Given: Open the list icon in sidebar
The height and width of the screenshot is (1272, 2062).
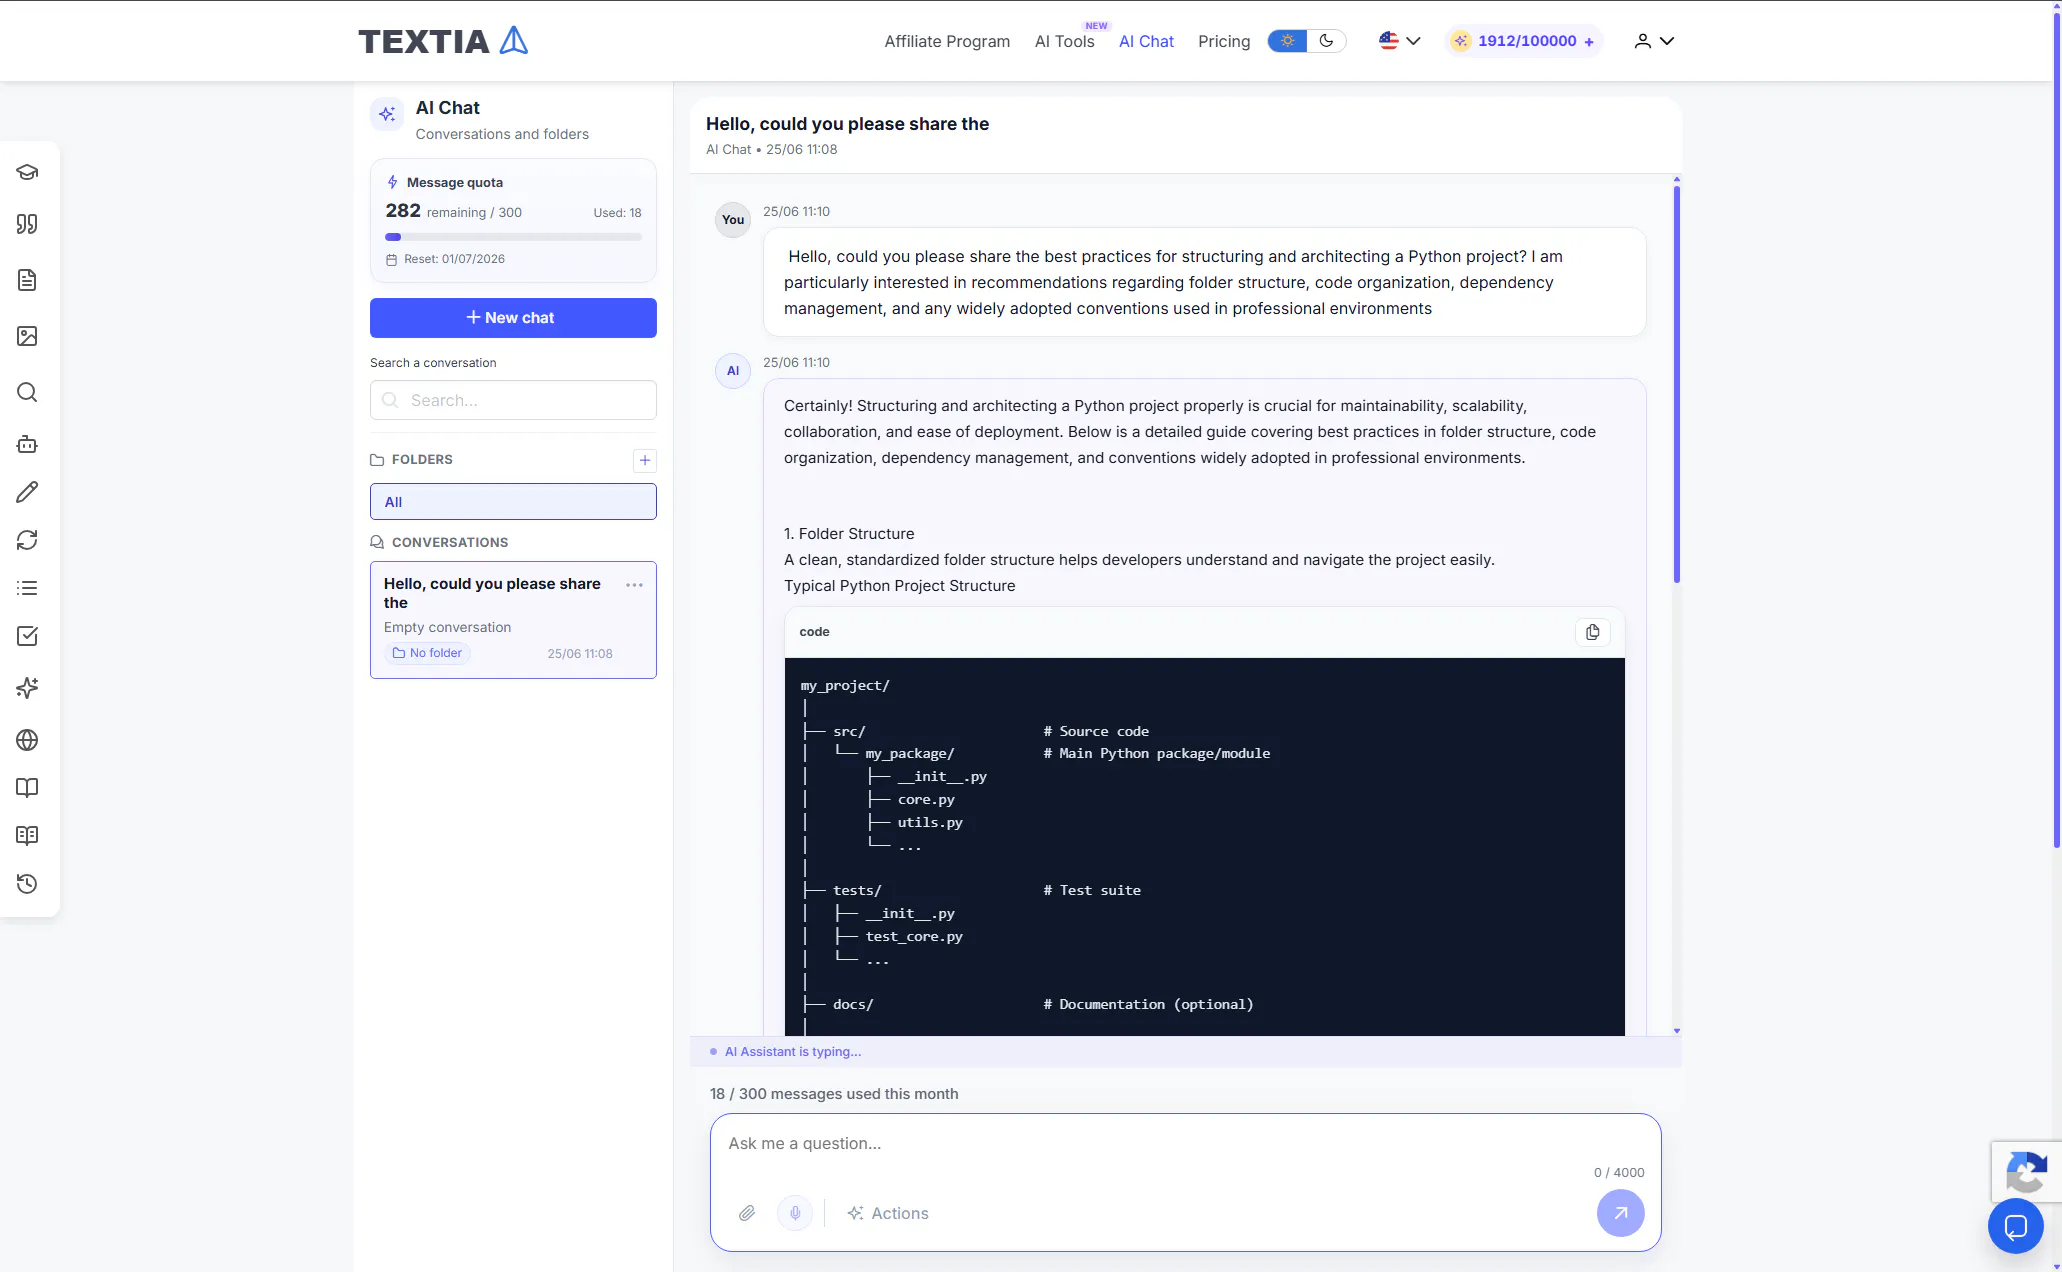Looking at the screenshot, I should pyautogui.click(x=27, y=588).
